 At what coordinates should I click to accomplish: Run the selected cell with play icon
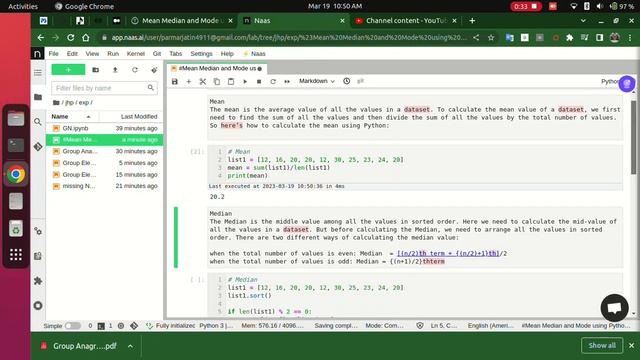[x=245, y=81]
